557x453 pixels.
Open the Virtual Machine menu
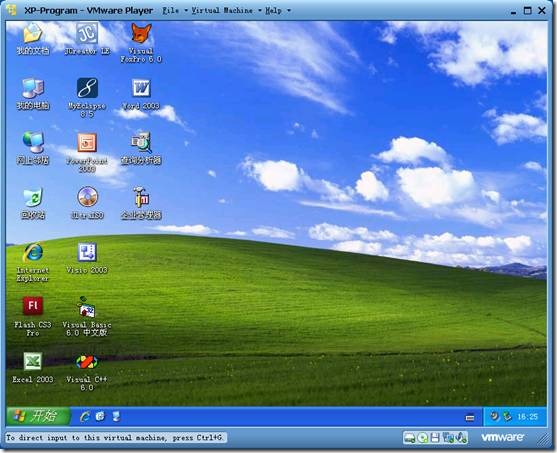click(227, 11)
